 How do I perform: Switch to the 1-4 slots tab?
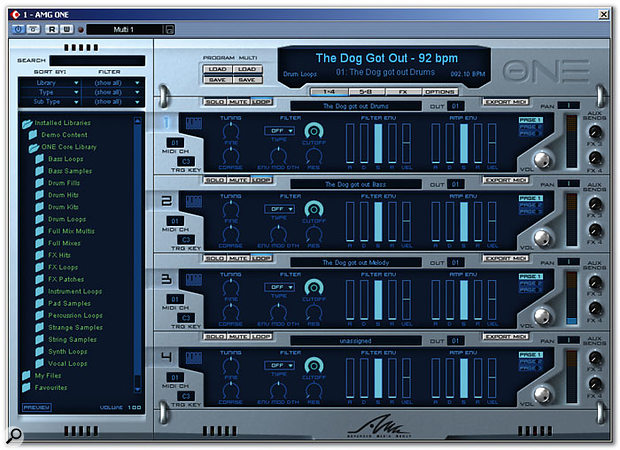[x=329, y=92]
